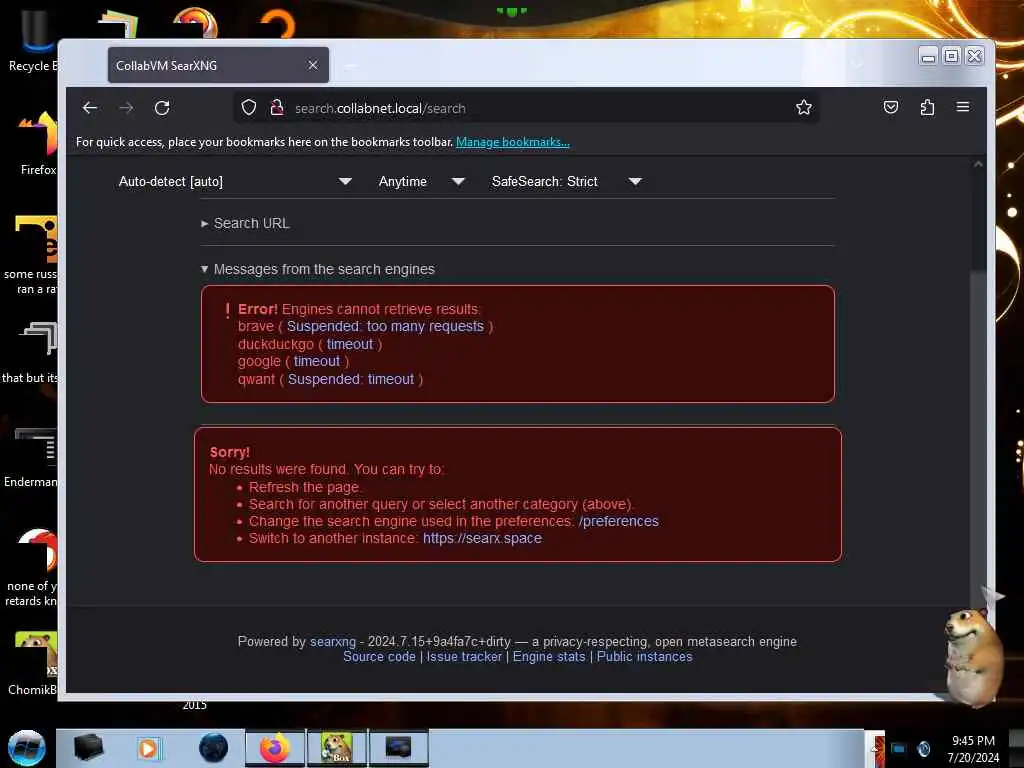Collapse Messages from the search engines
Viewport: 1024px width, 768px height.
(x=317, y=269)
